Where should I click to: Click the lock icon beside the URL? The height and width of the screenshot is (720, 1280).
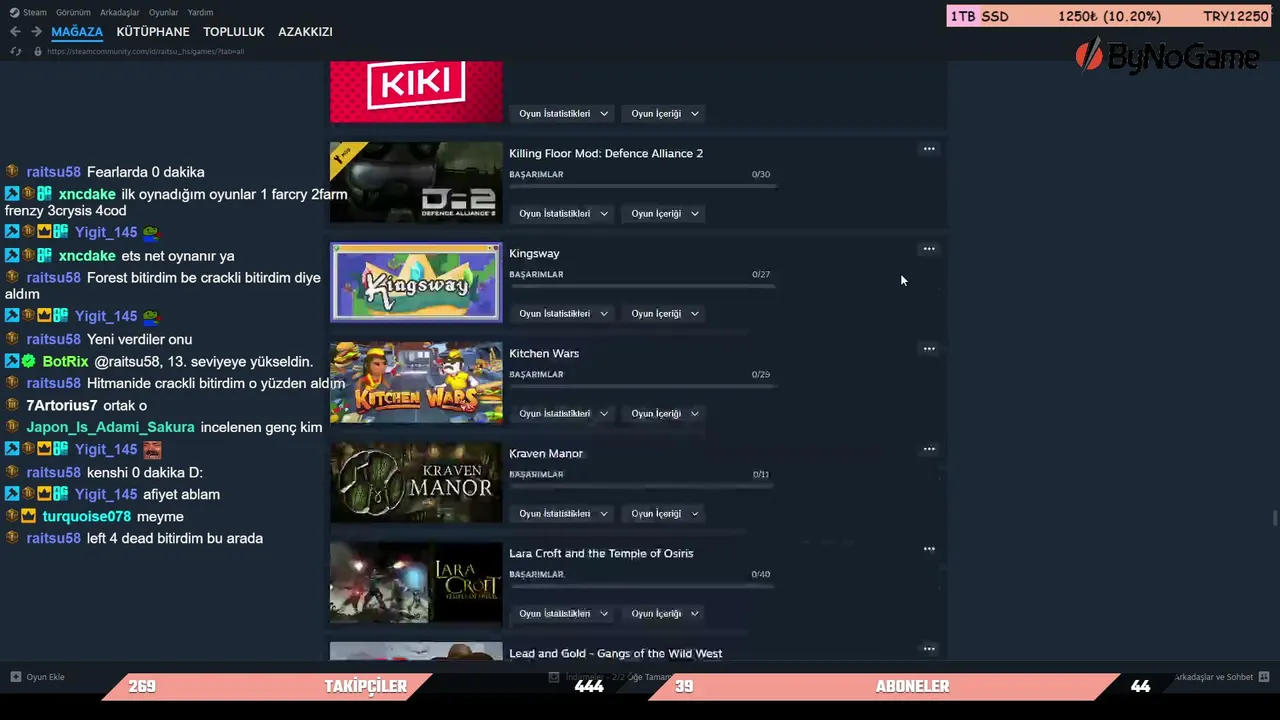(x=37, y=51)
